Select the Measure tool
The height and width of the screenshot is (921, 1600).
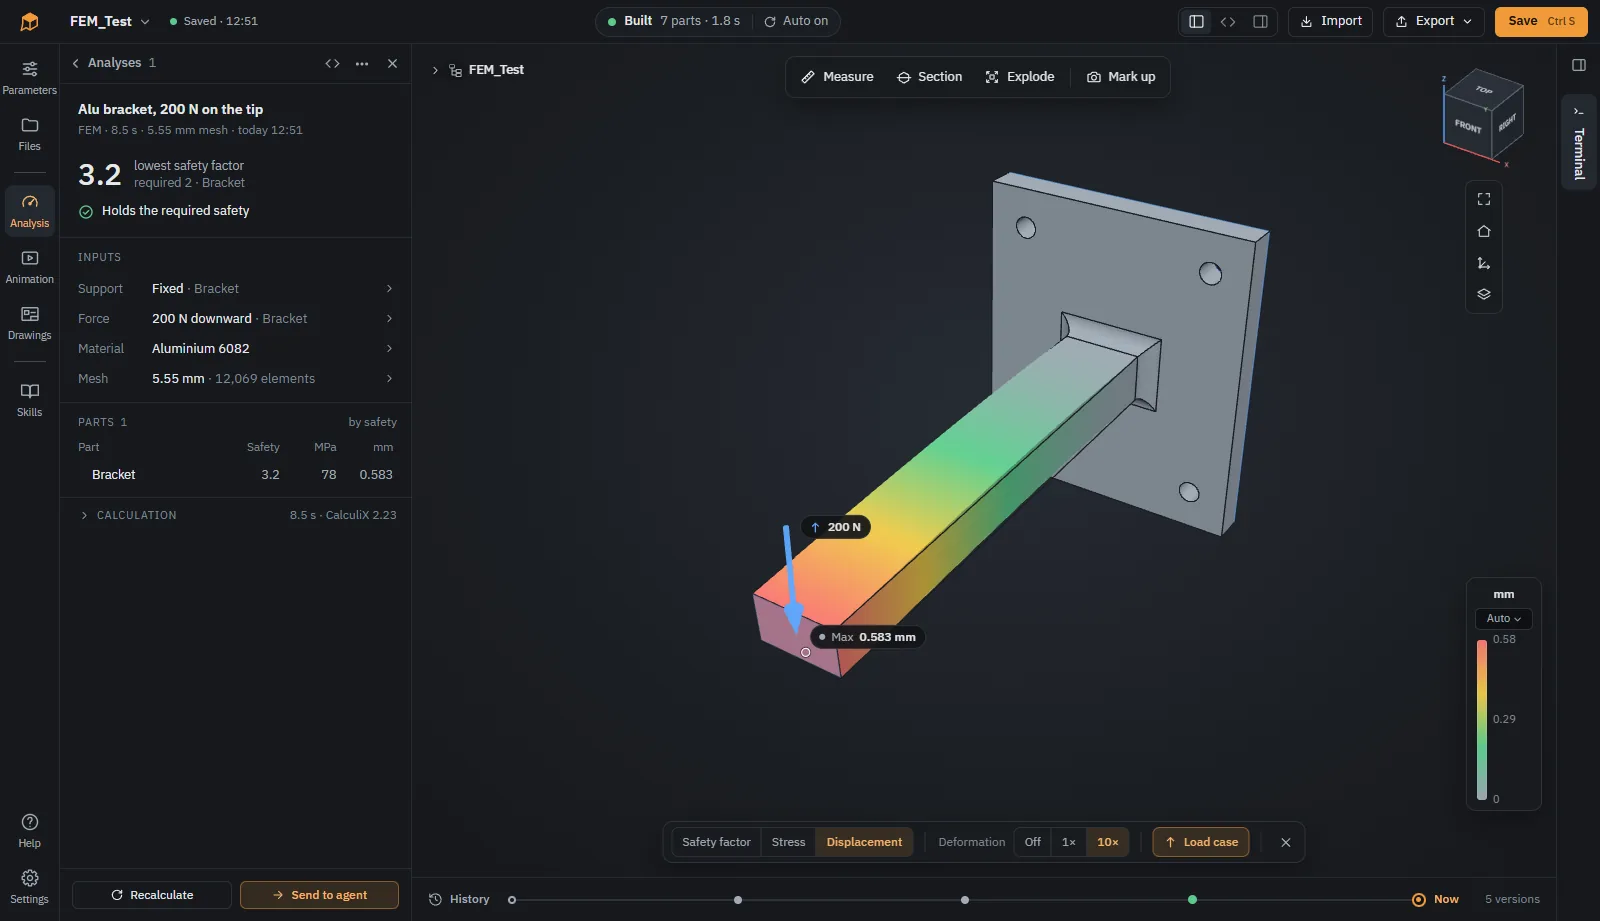(837, 77)
